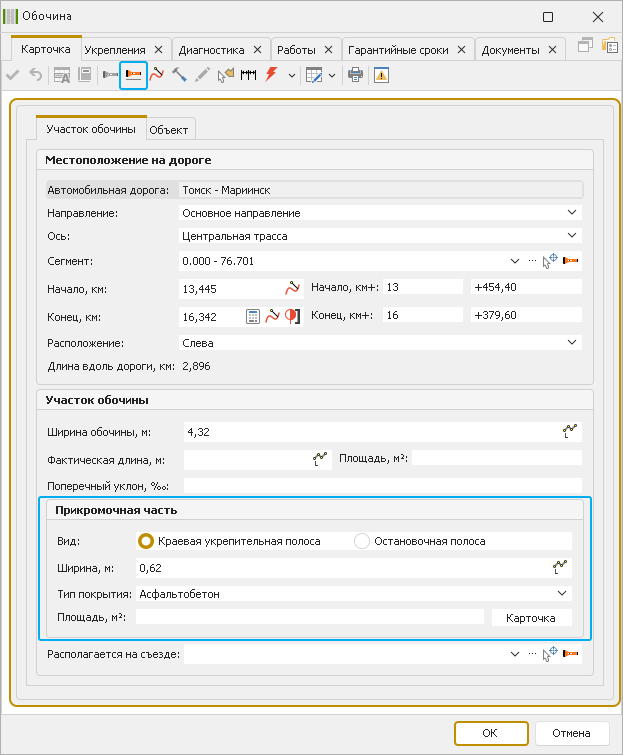Viewport: 623px width, 755px height.
Task: Open the calculator next to Конец, км
Action: click(254, 316)
